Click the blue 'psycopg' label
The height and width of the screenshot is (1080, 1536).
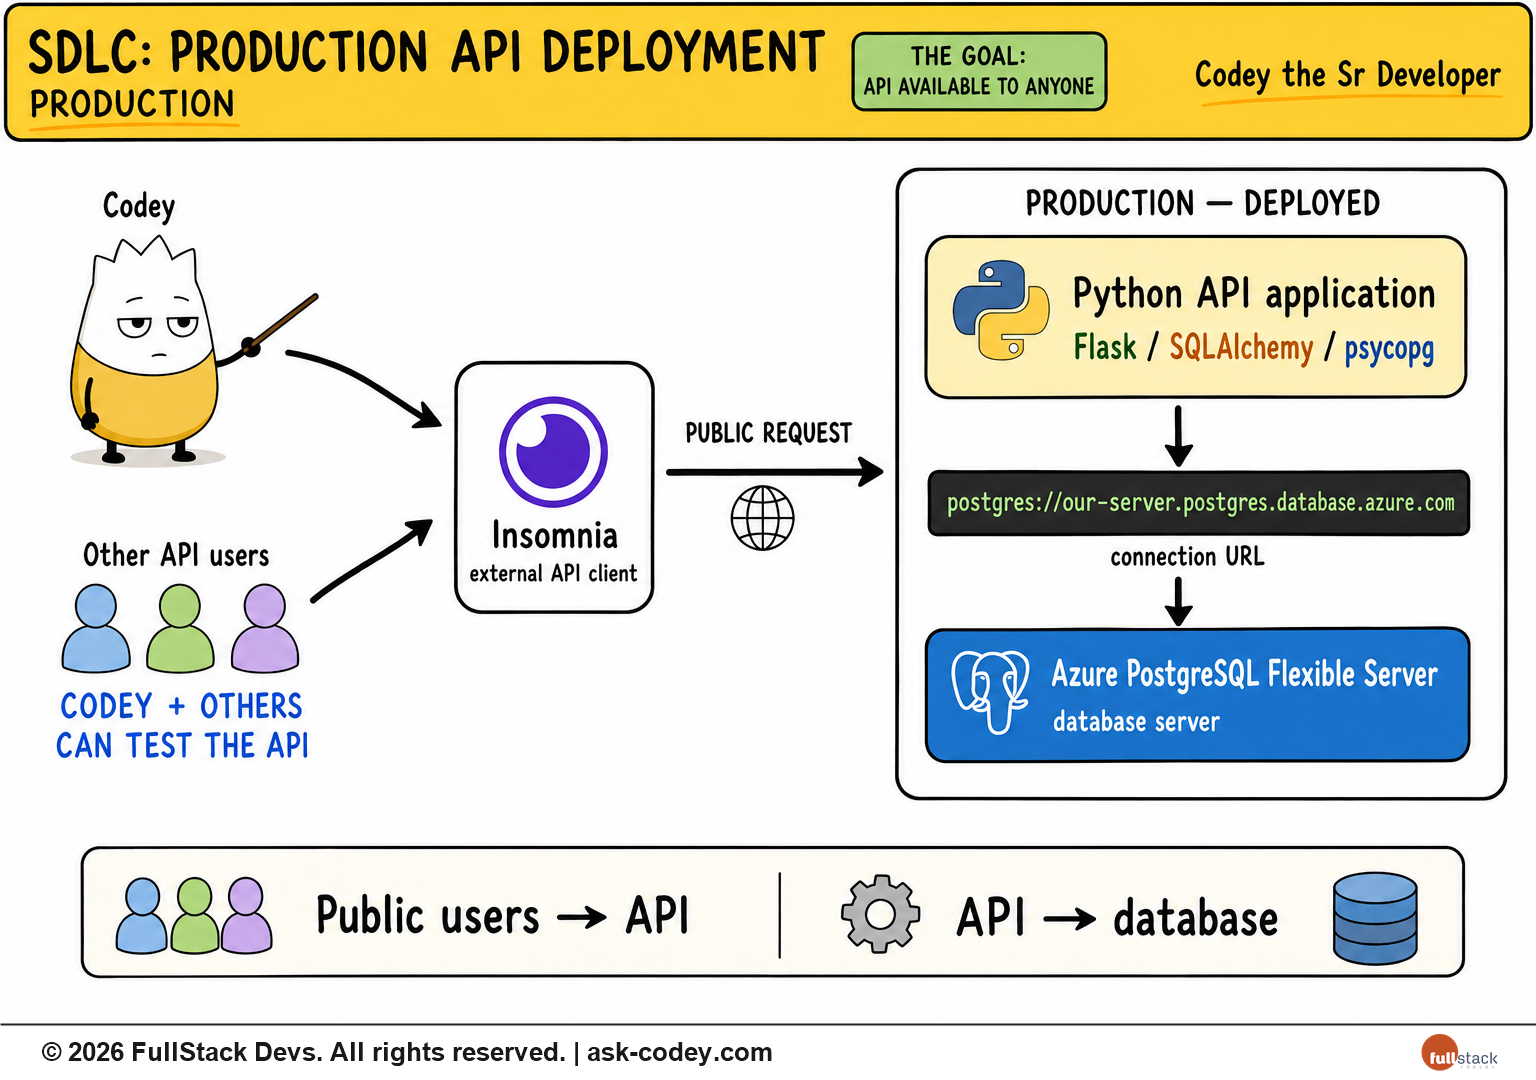(1389, 349)
